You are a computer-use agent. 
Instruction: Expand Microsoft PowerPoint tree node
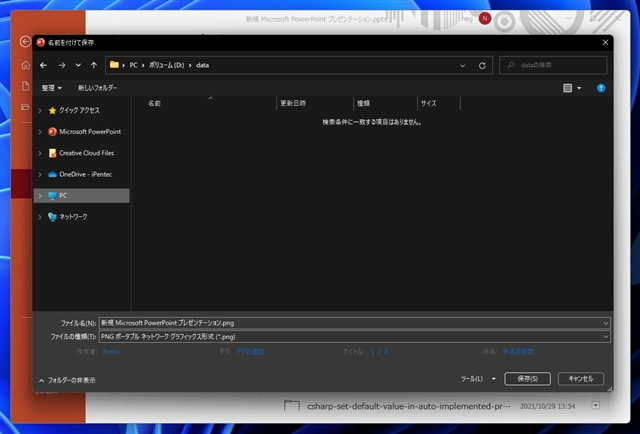[x=40, y=131]
